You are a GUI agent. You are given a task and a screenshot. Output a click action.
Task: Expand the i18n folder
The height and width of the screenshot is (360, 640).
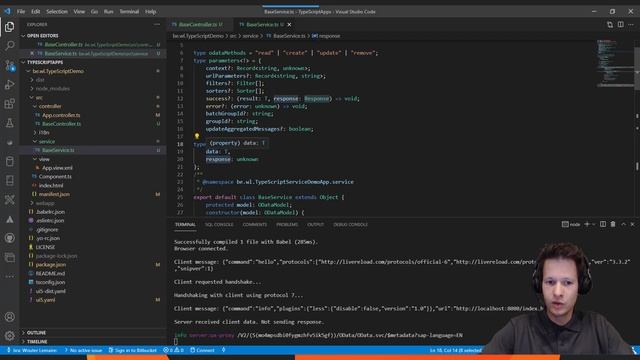pos(35,133)
